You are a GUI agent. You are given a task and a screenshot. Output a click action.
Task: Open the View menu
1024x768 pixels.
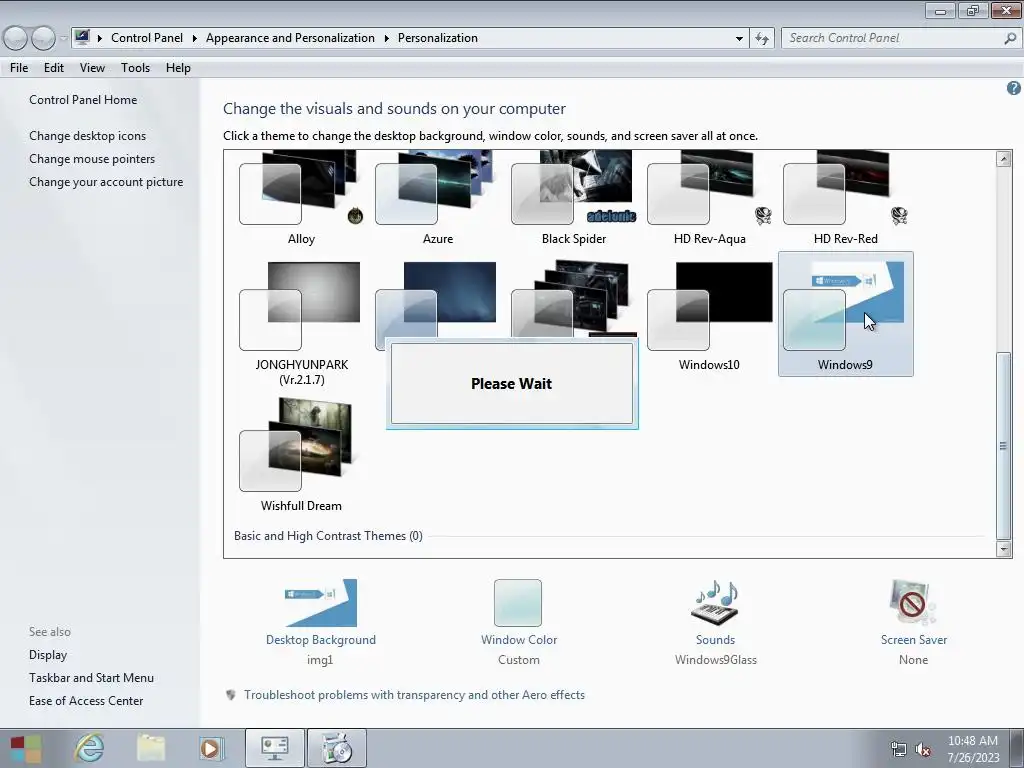click(x=92, y=68)
